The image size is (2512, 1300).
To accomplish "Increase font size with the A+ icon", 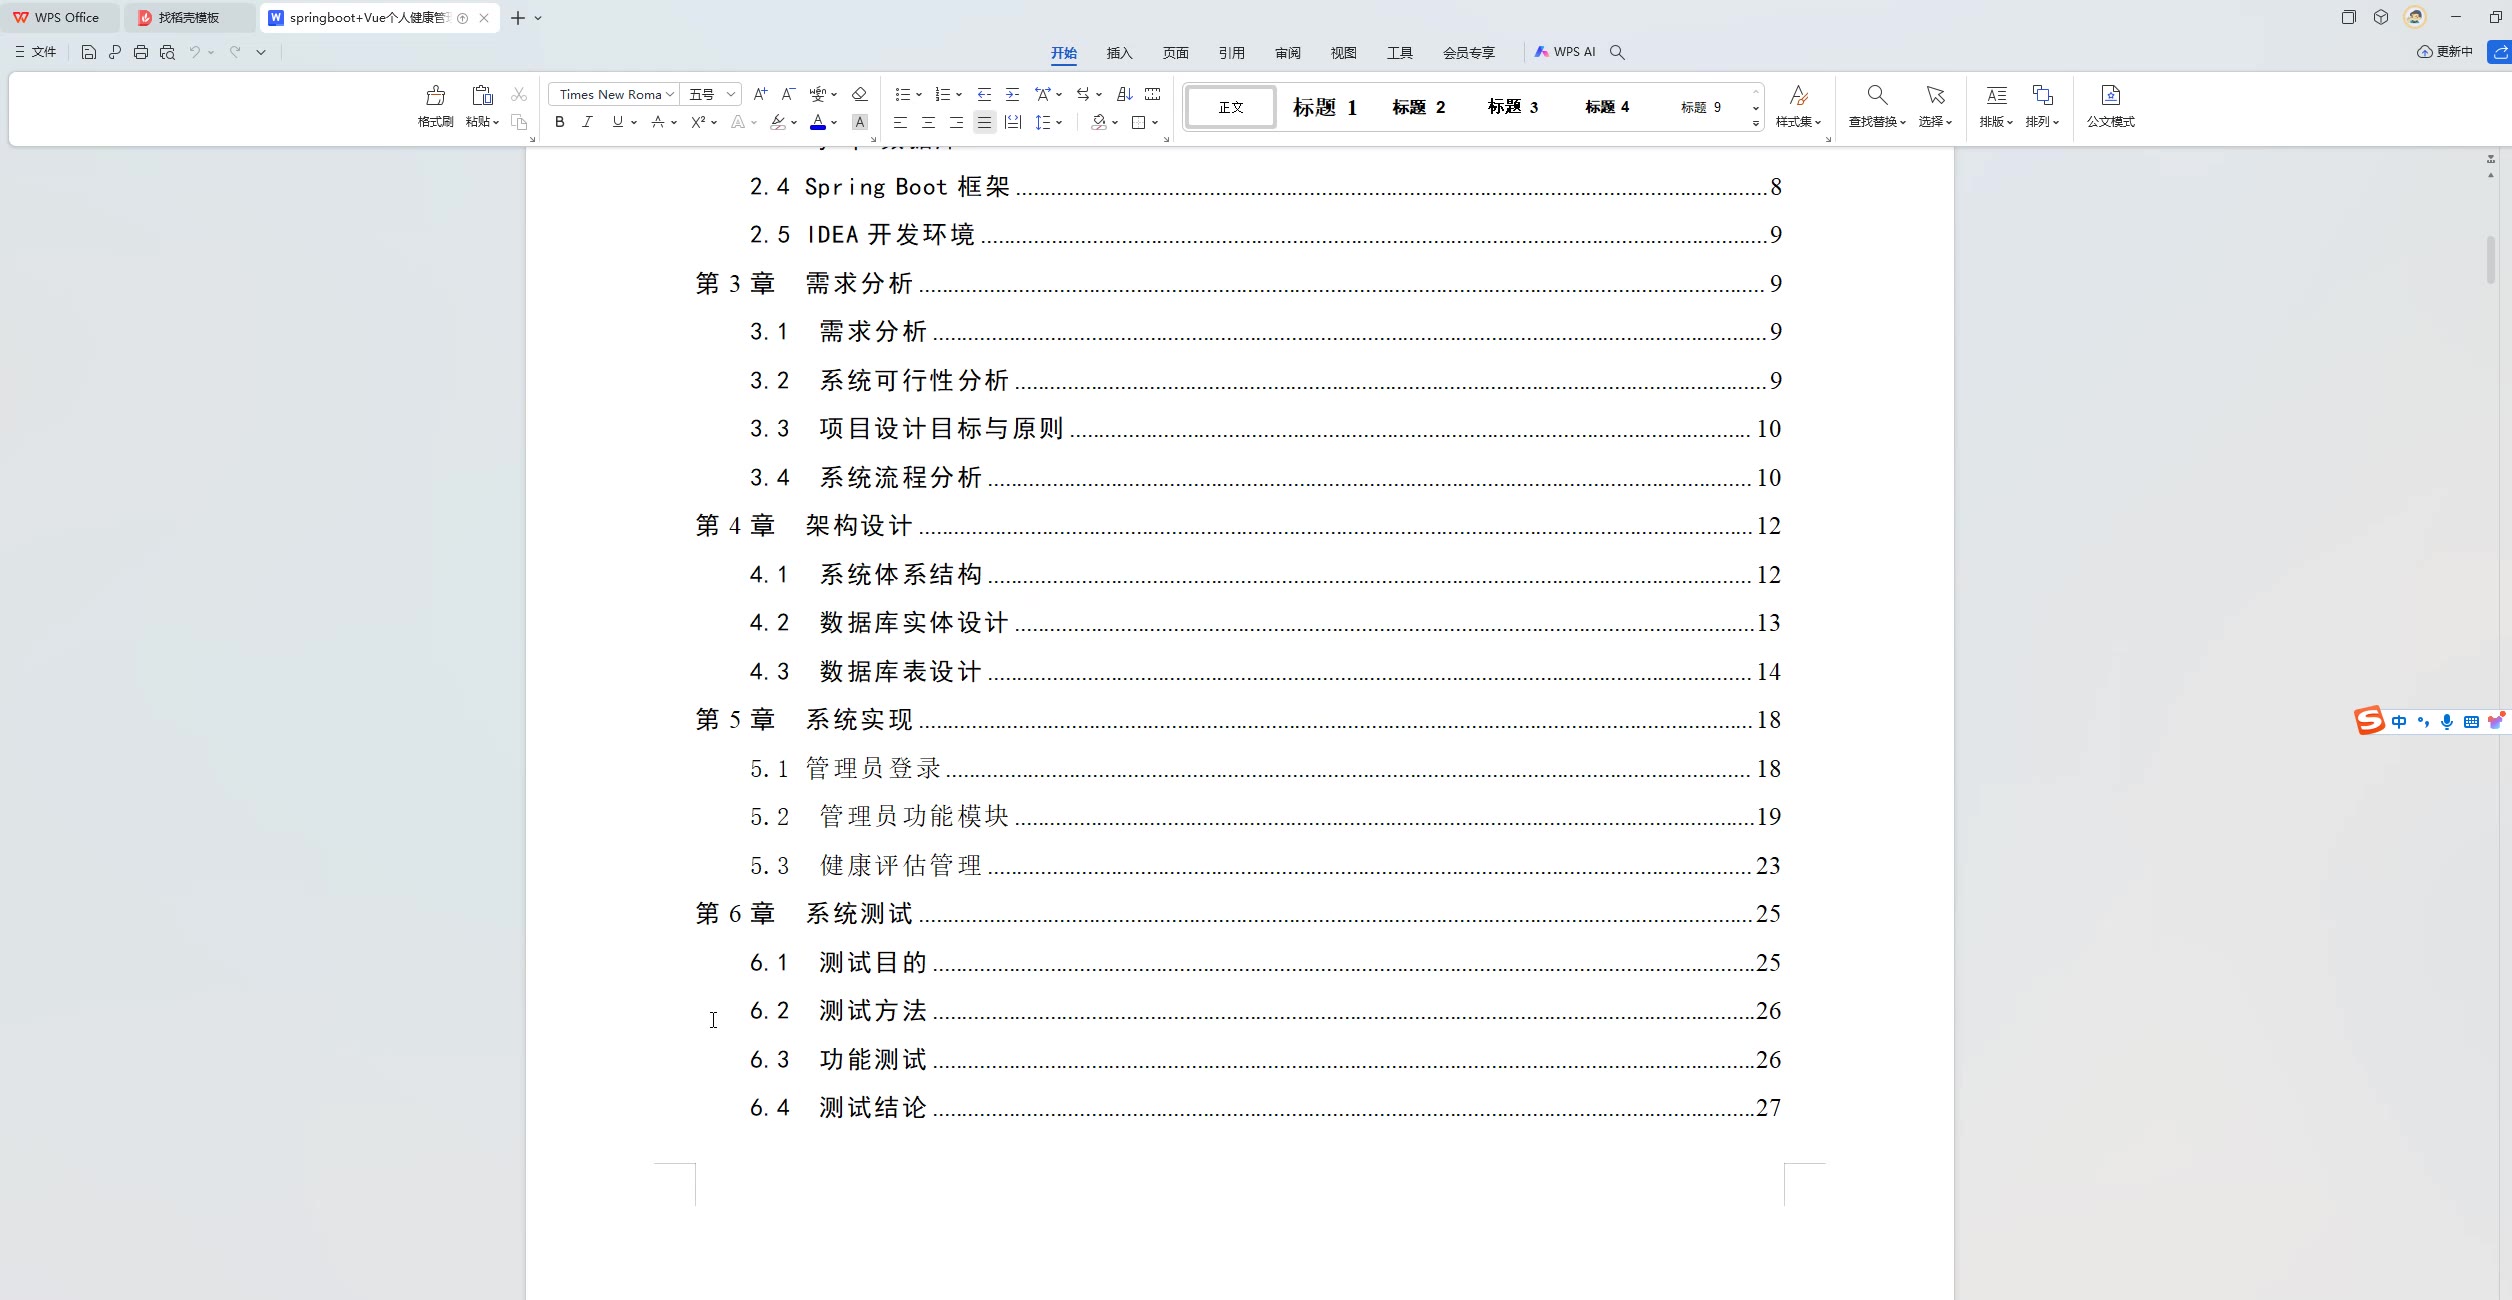I will coord(760,94).
